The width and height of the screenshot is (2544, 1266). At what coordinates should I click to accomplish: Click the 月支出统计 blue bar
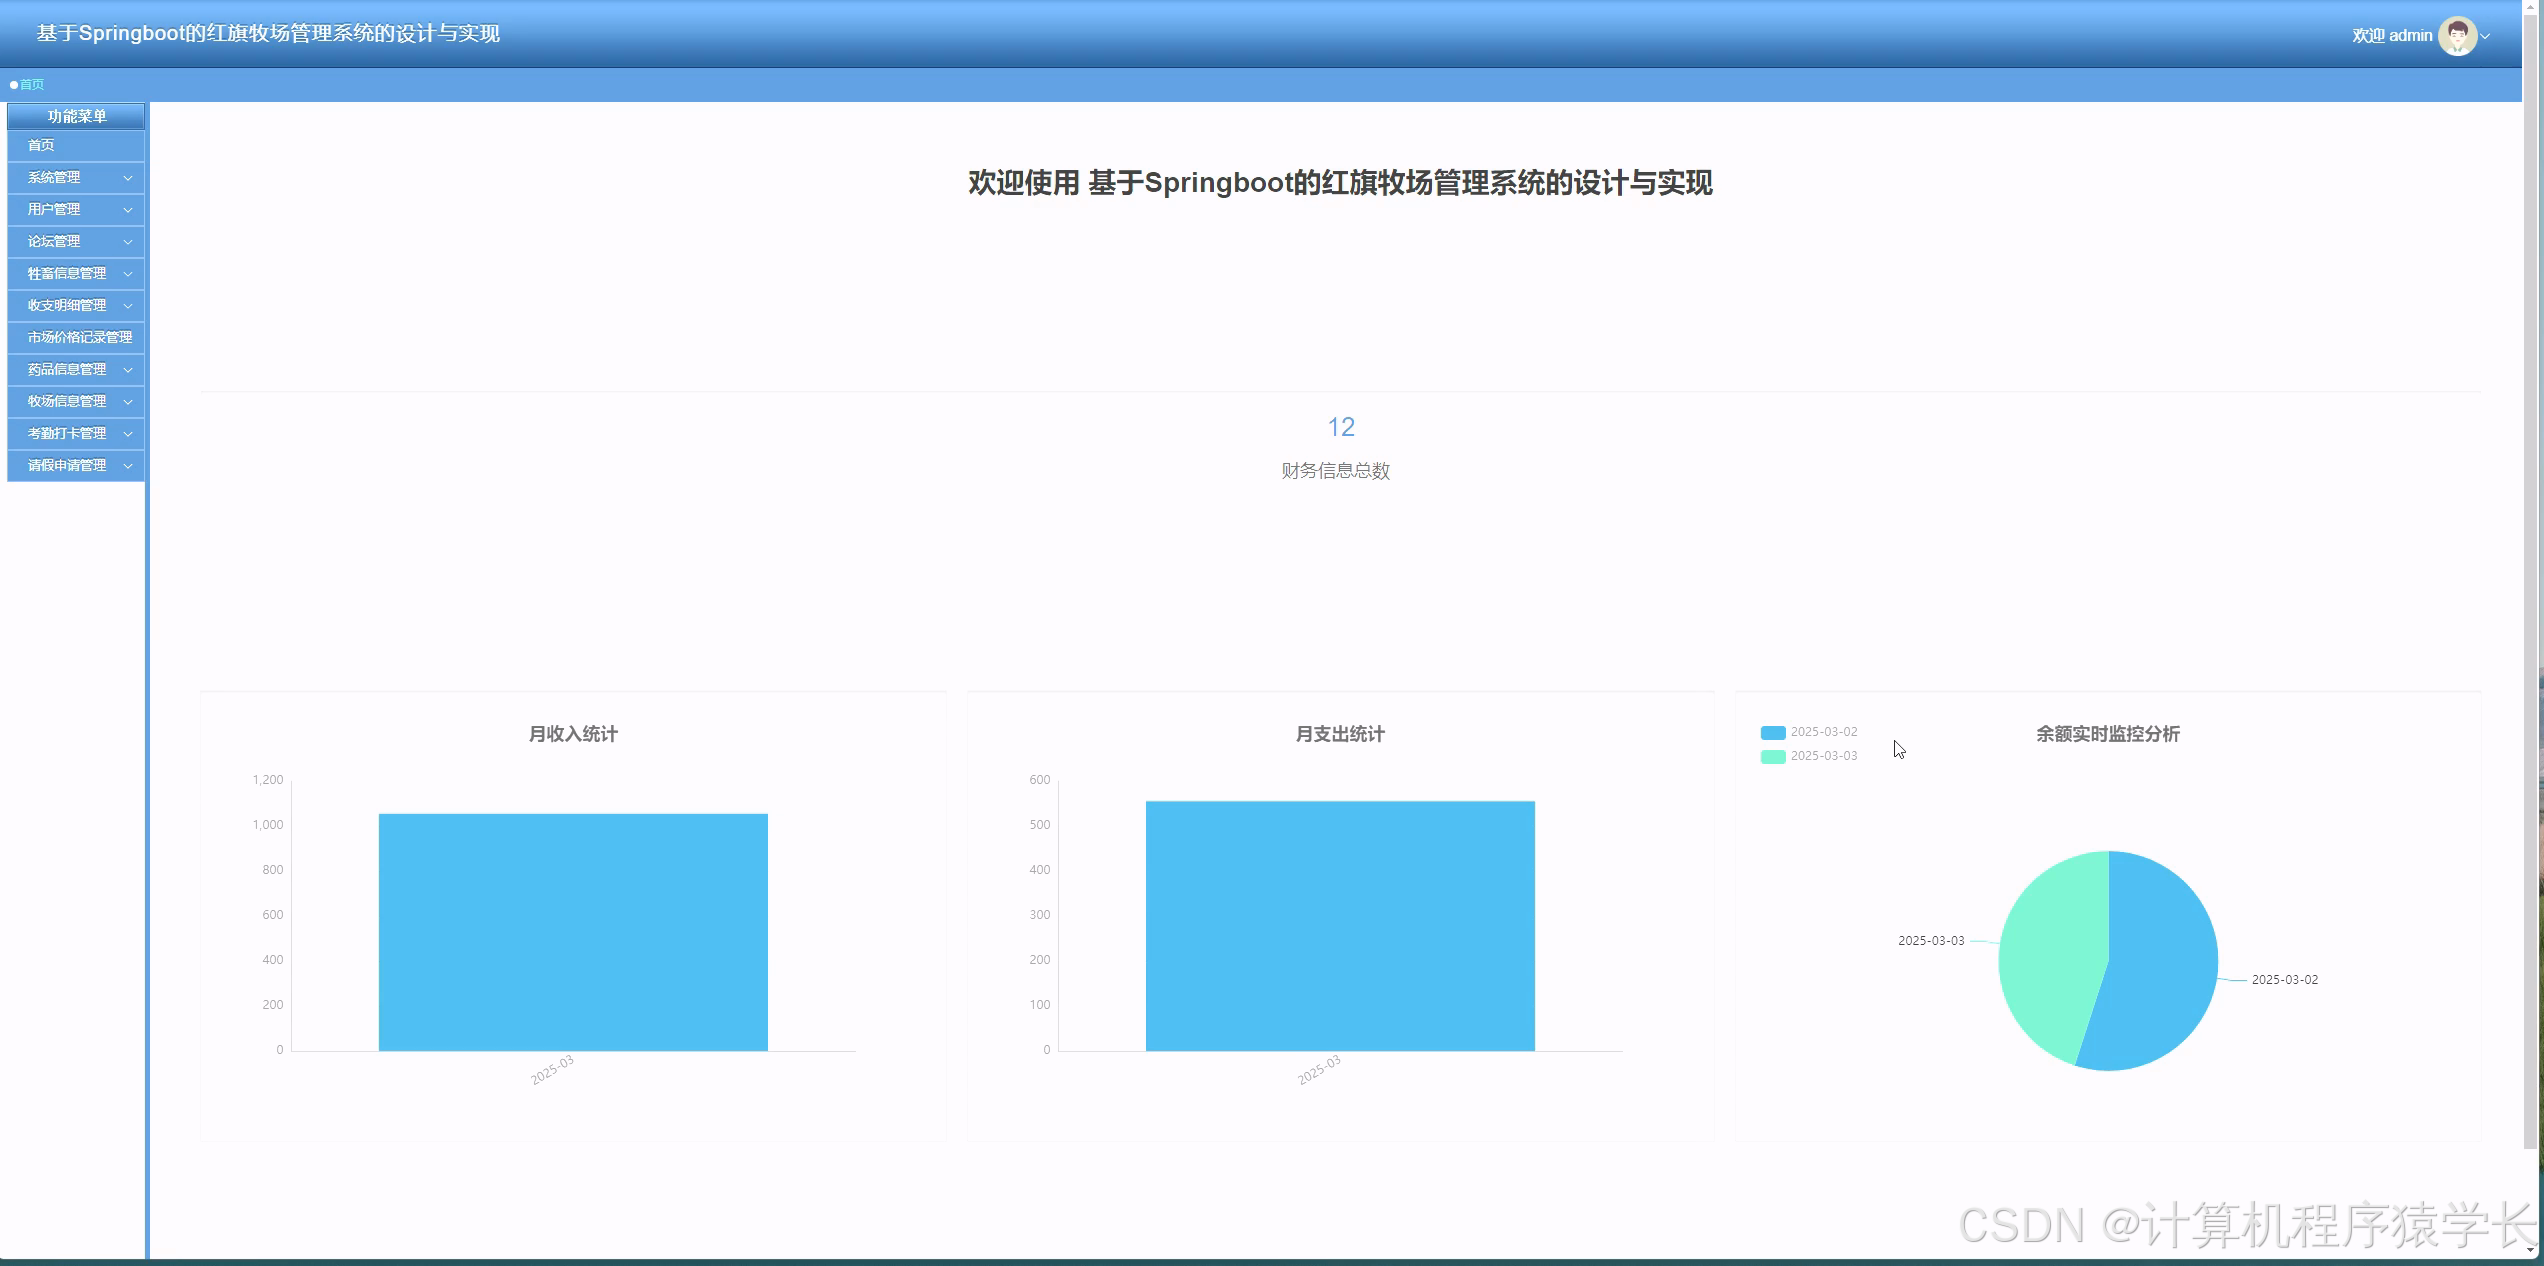1340,926
